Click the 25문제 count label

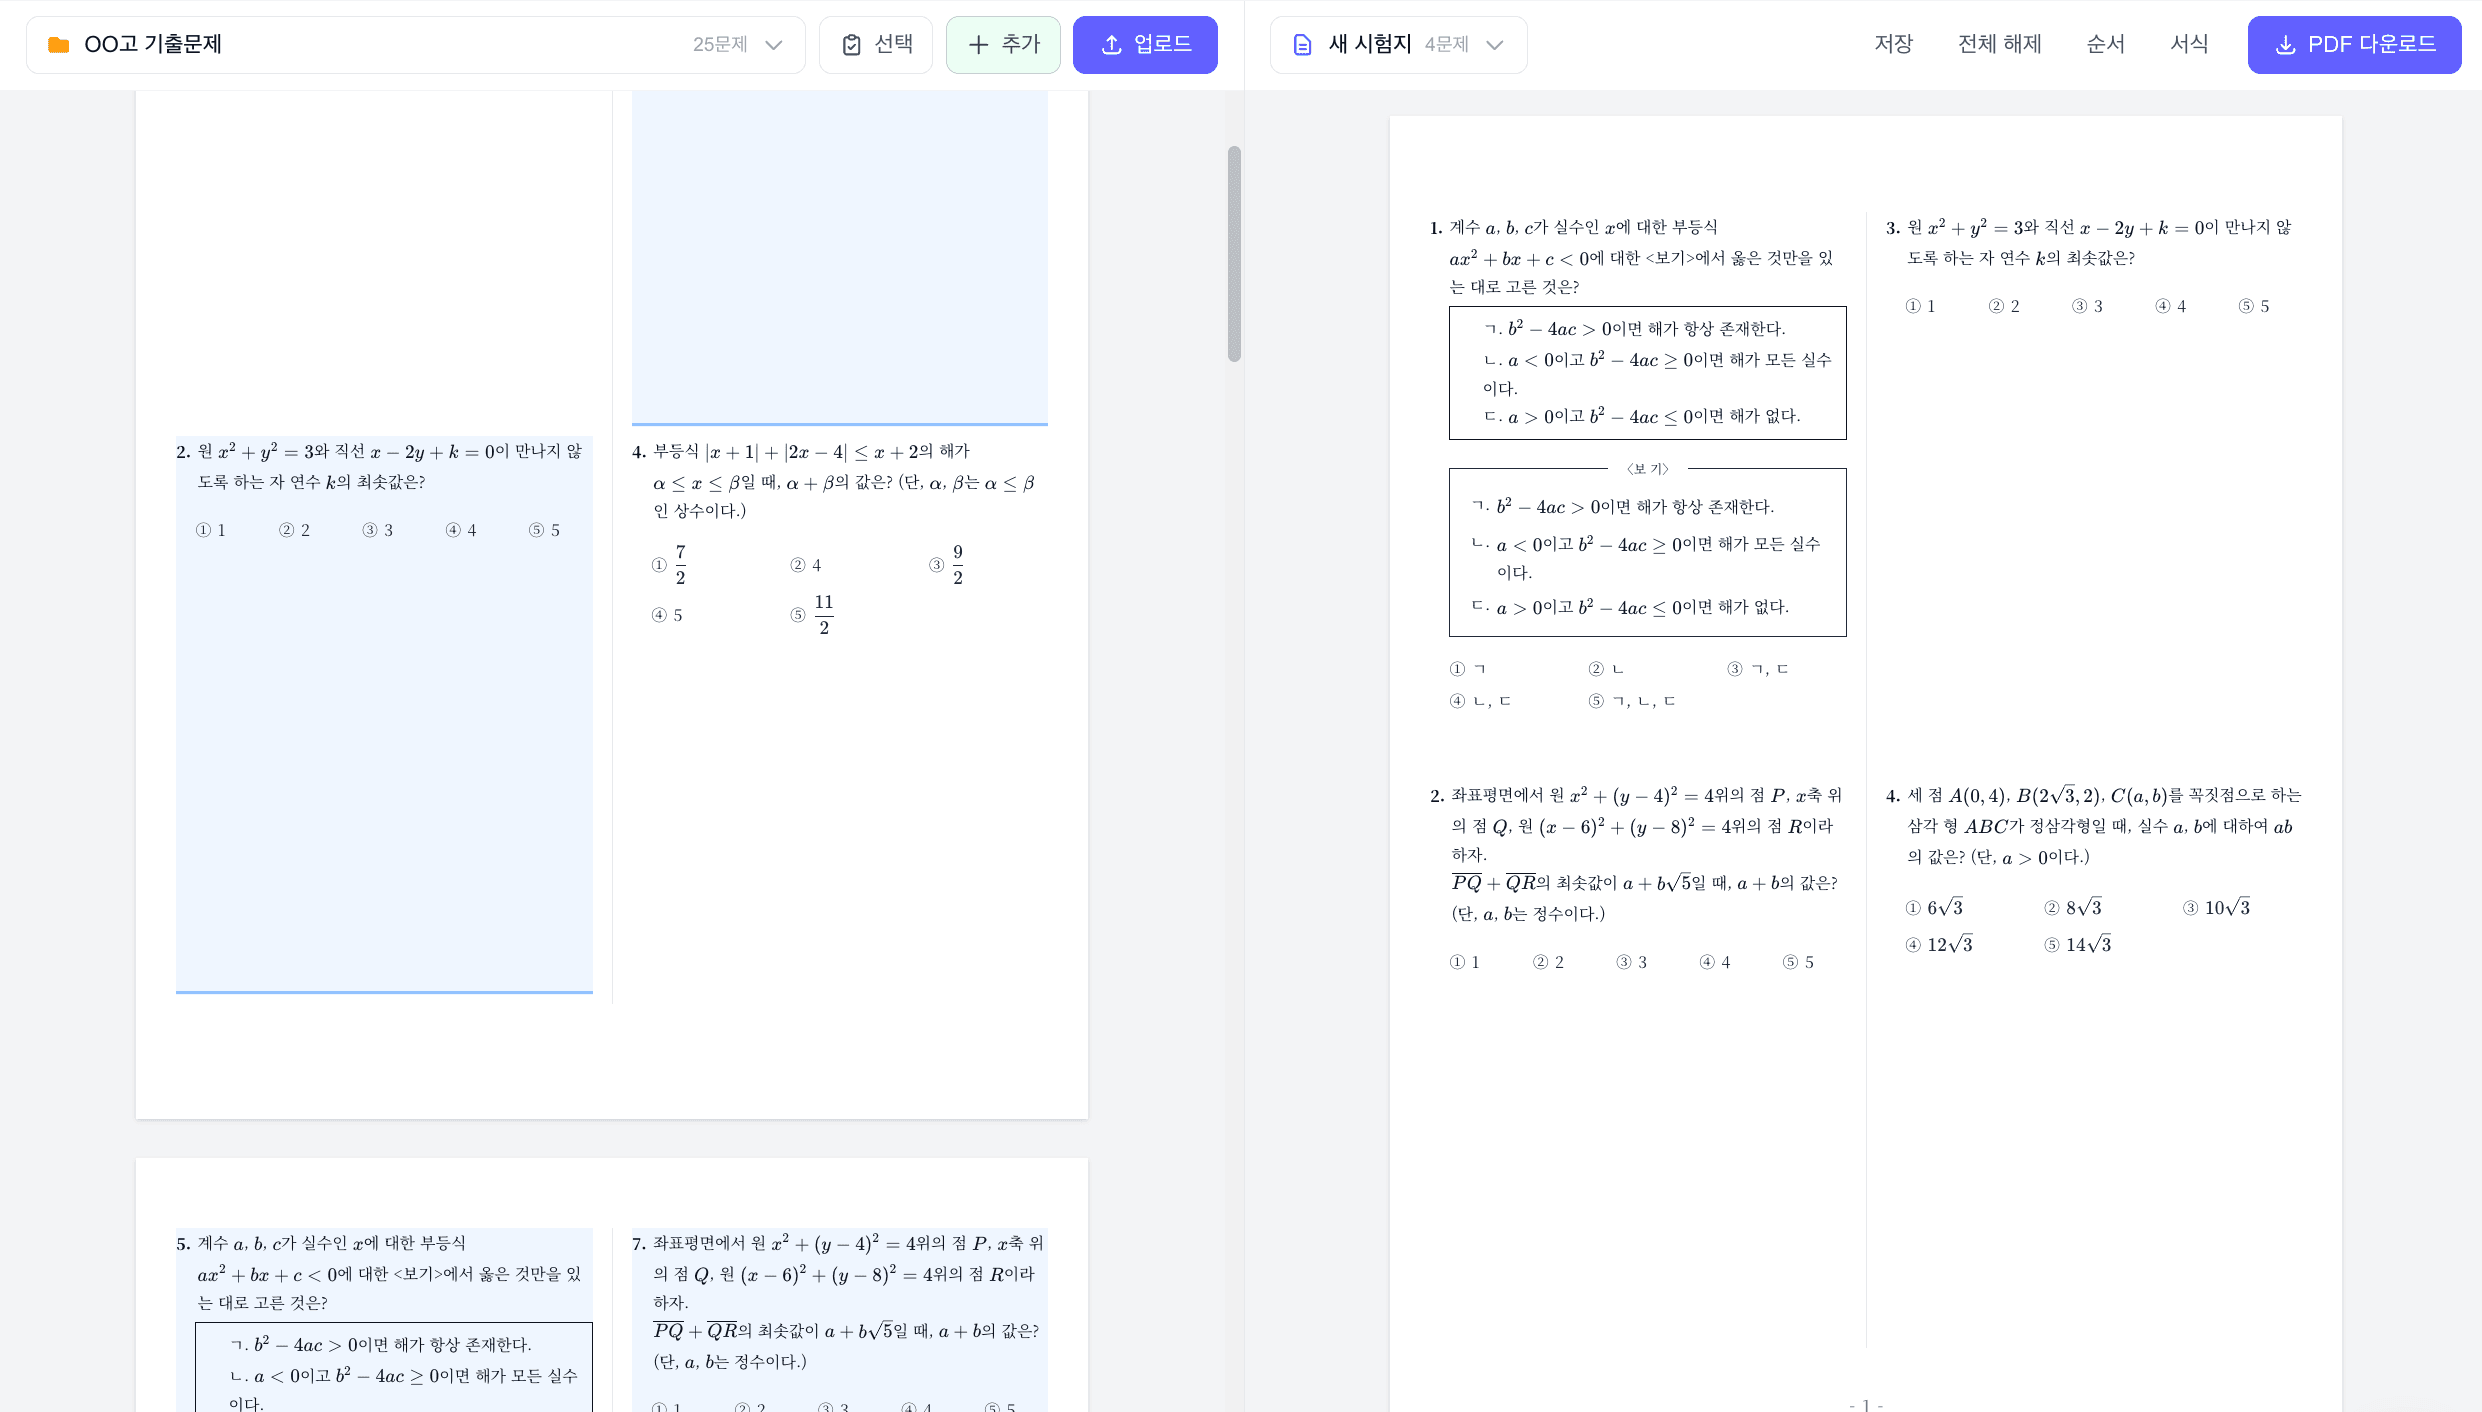click(720, 45)
